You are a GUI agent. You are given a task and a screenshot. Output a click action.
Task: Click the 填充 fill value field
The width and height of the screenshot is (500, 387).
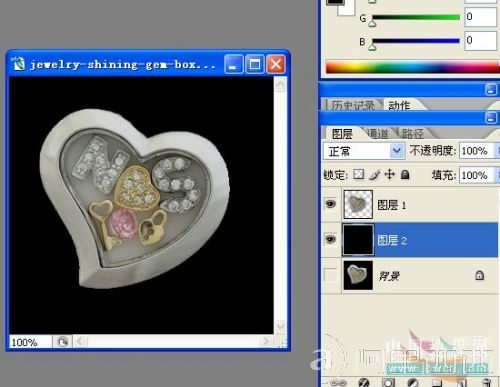(477, 175)
